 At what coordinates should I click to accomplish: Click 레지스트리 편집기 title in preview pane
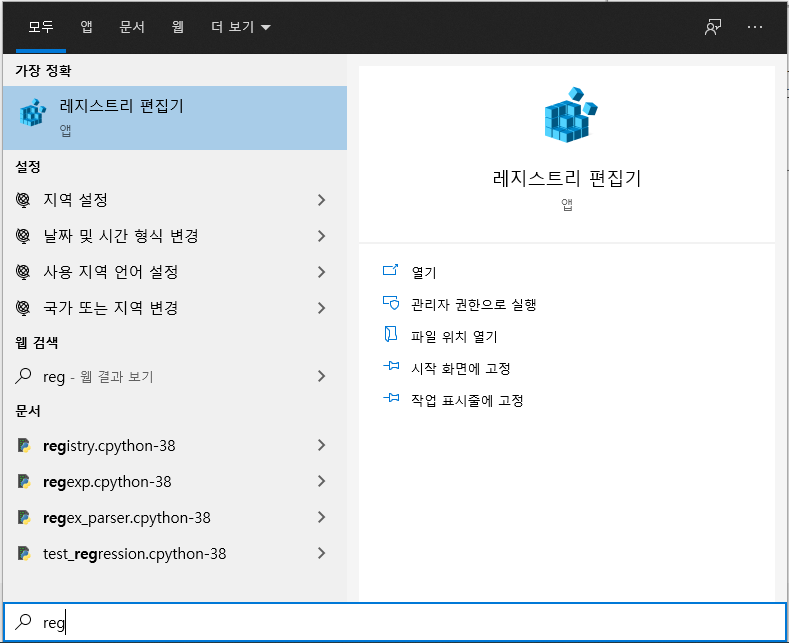pos(567,178)
